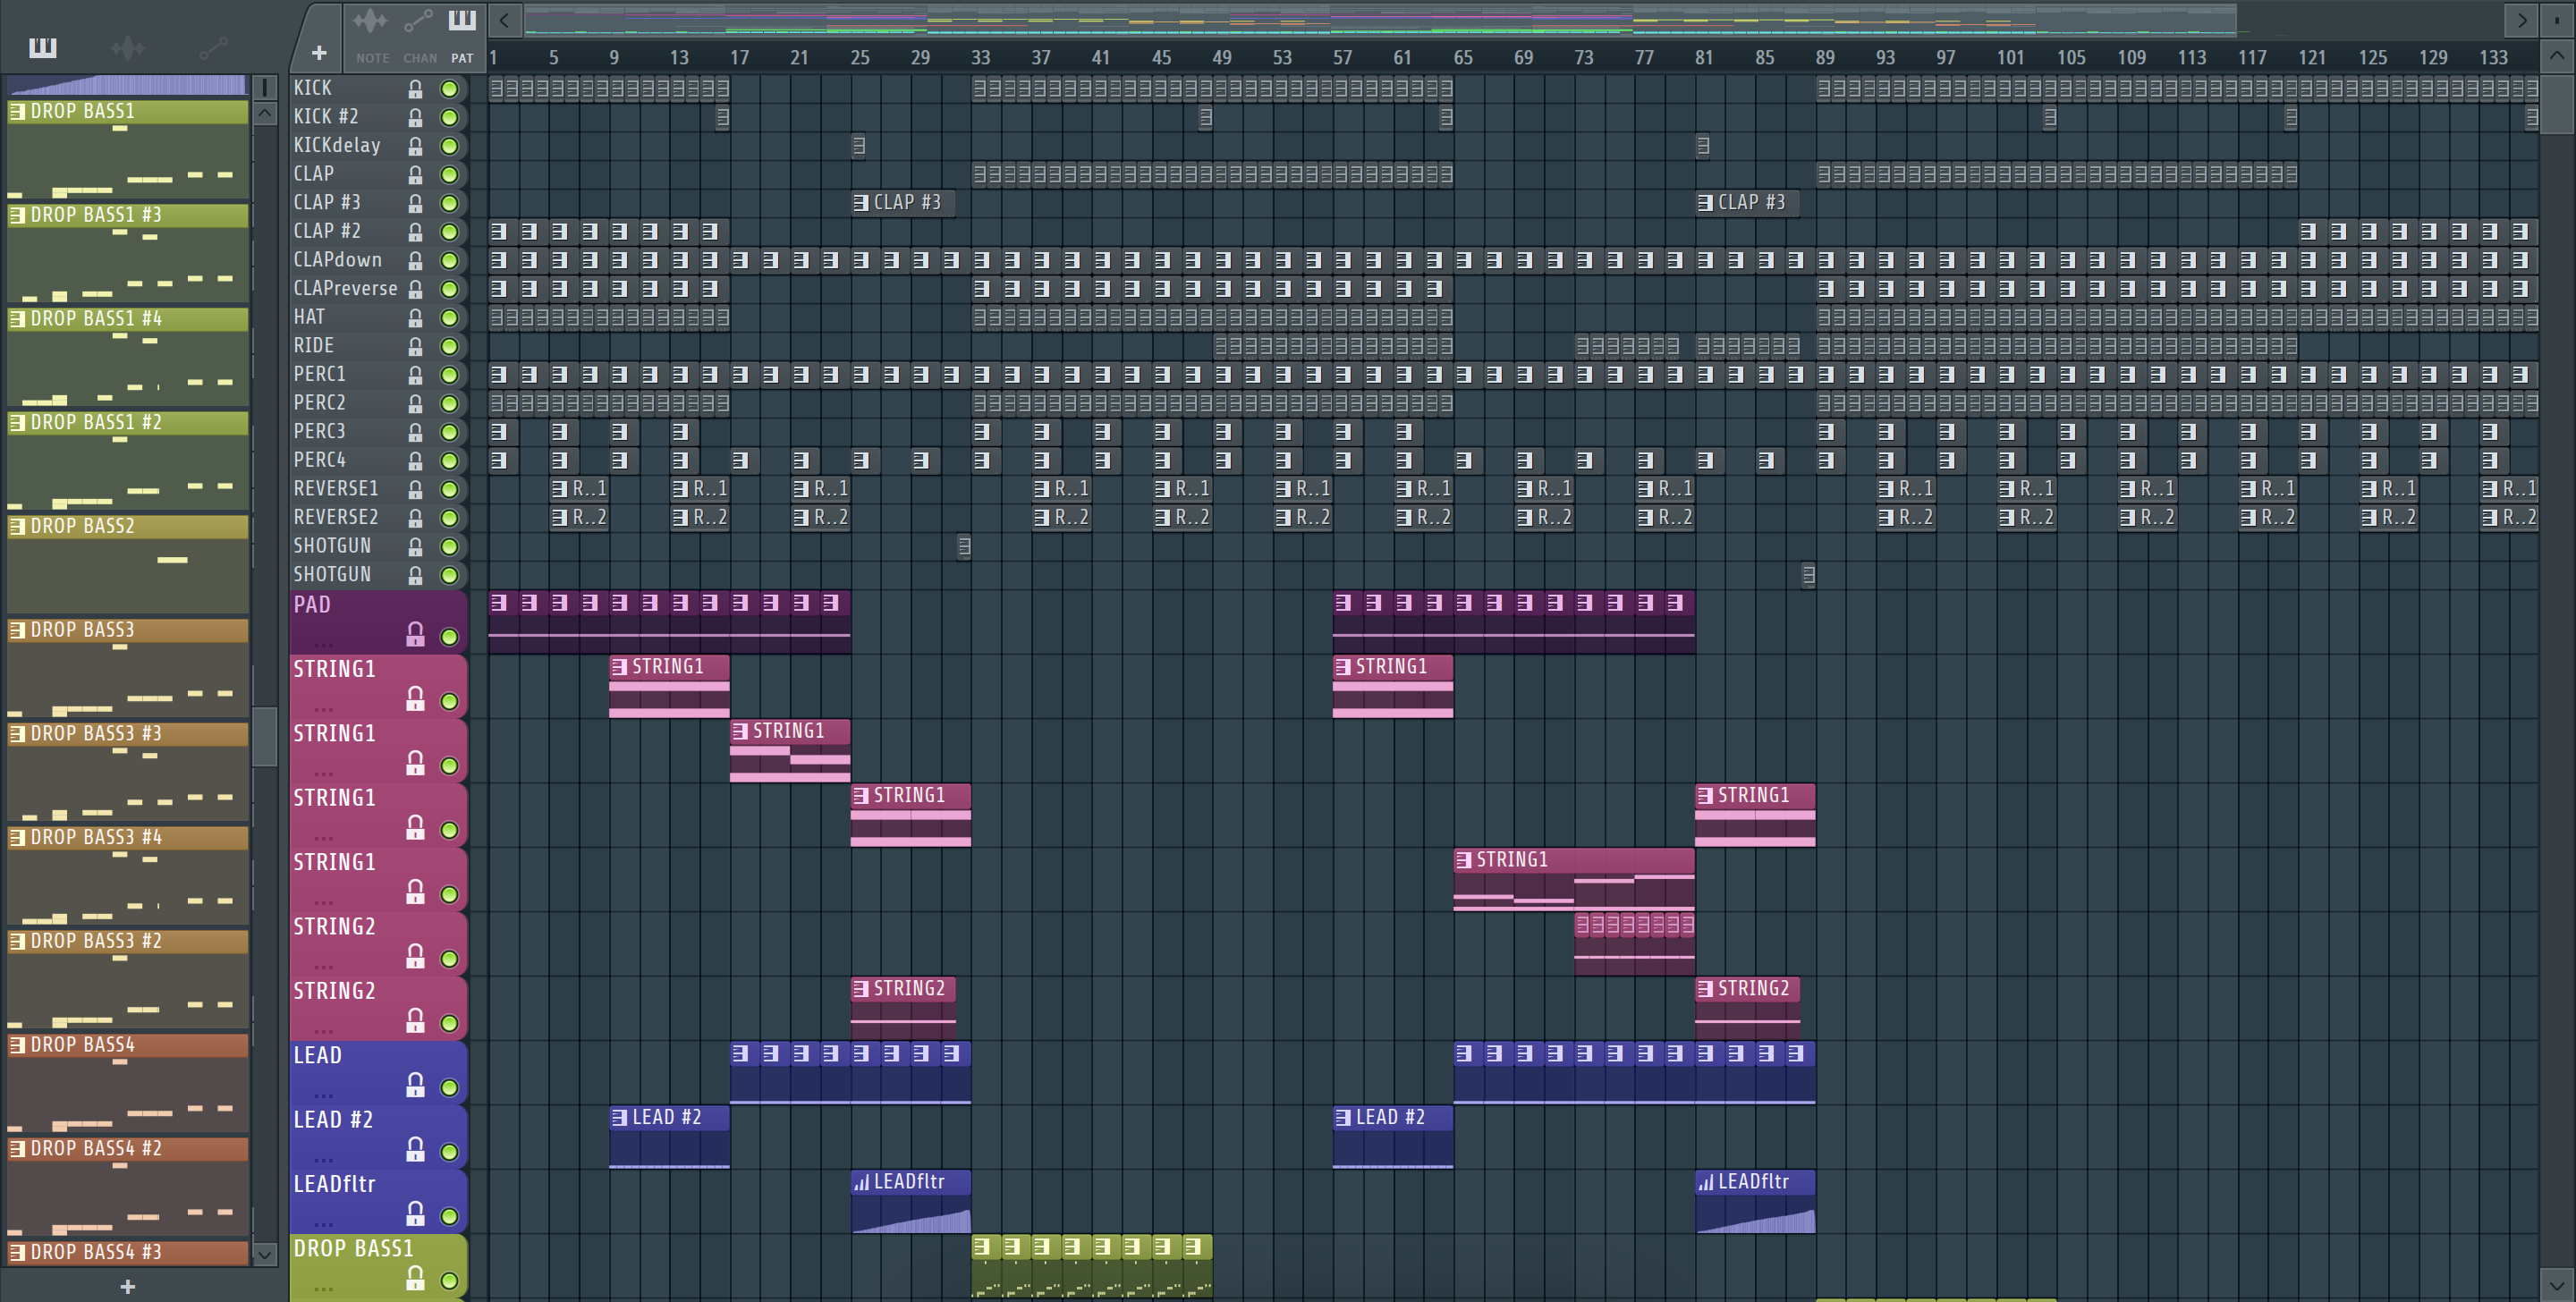This screenshot has height=1302, width=2576.
Task: Mute the PERC1 track
Action: coord(450,375)
